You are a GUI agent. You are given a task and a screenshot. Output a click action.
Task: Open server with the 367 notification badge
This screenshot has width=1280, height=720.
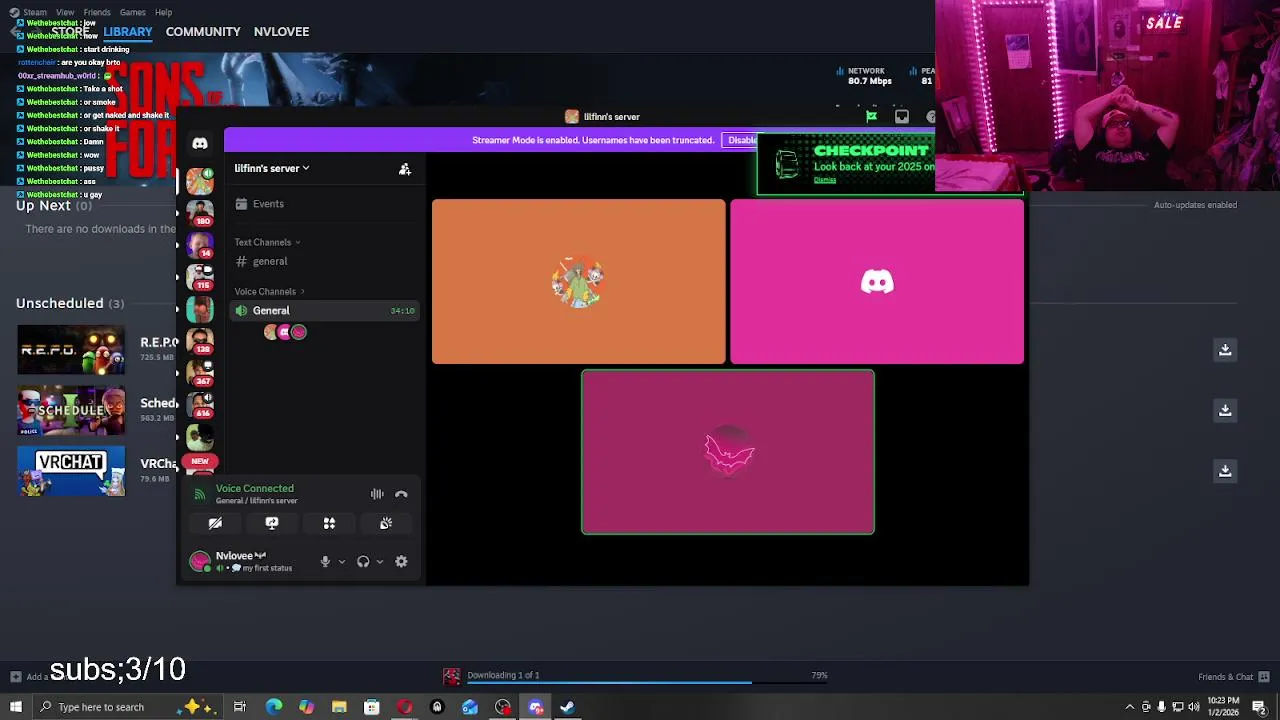(x=200, y=373)
